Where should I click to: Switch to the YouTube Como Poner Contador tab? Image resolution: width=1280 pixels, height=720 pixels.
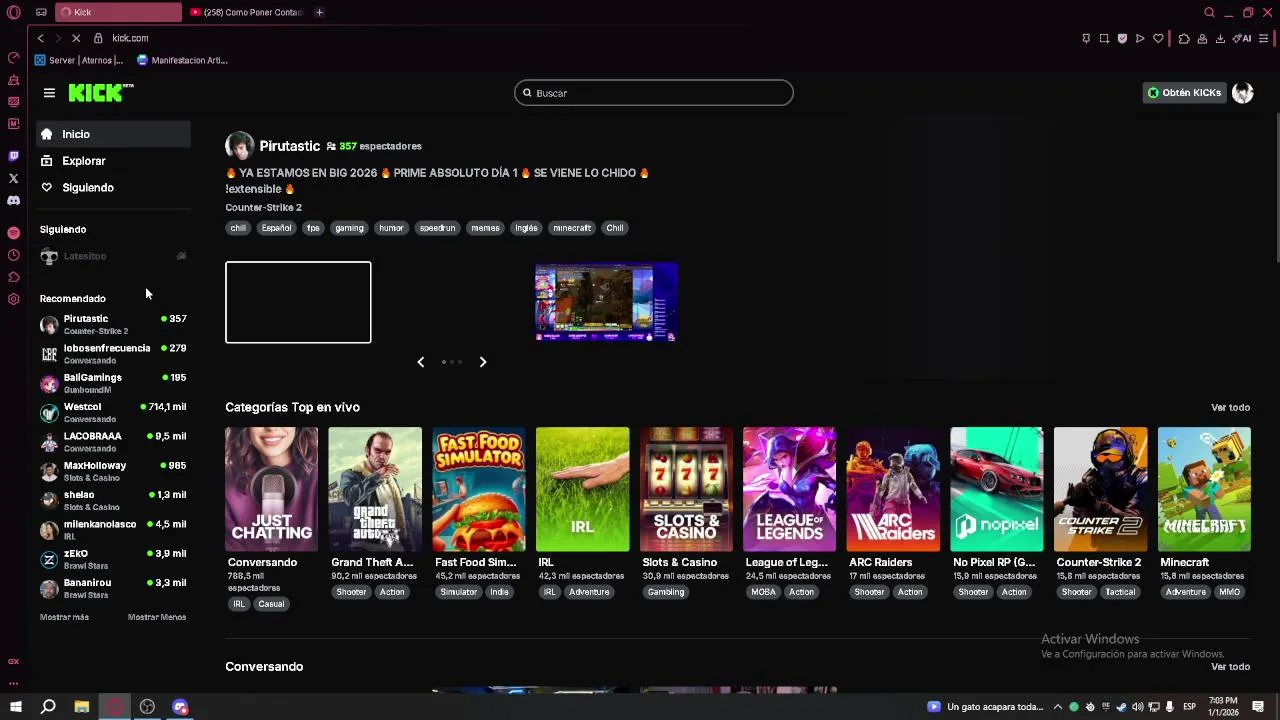pyautogui.click(x=245, y=12)
